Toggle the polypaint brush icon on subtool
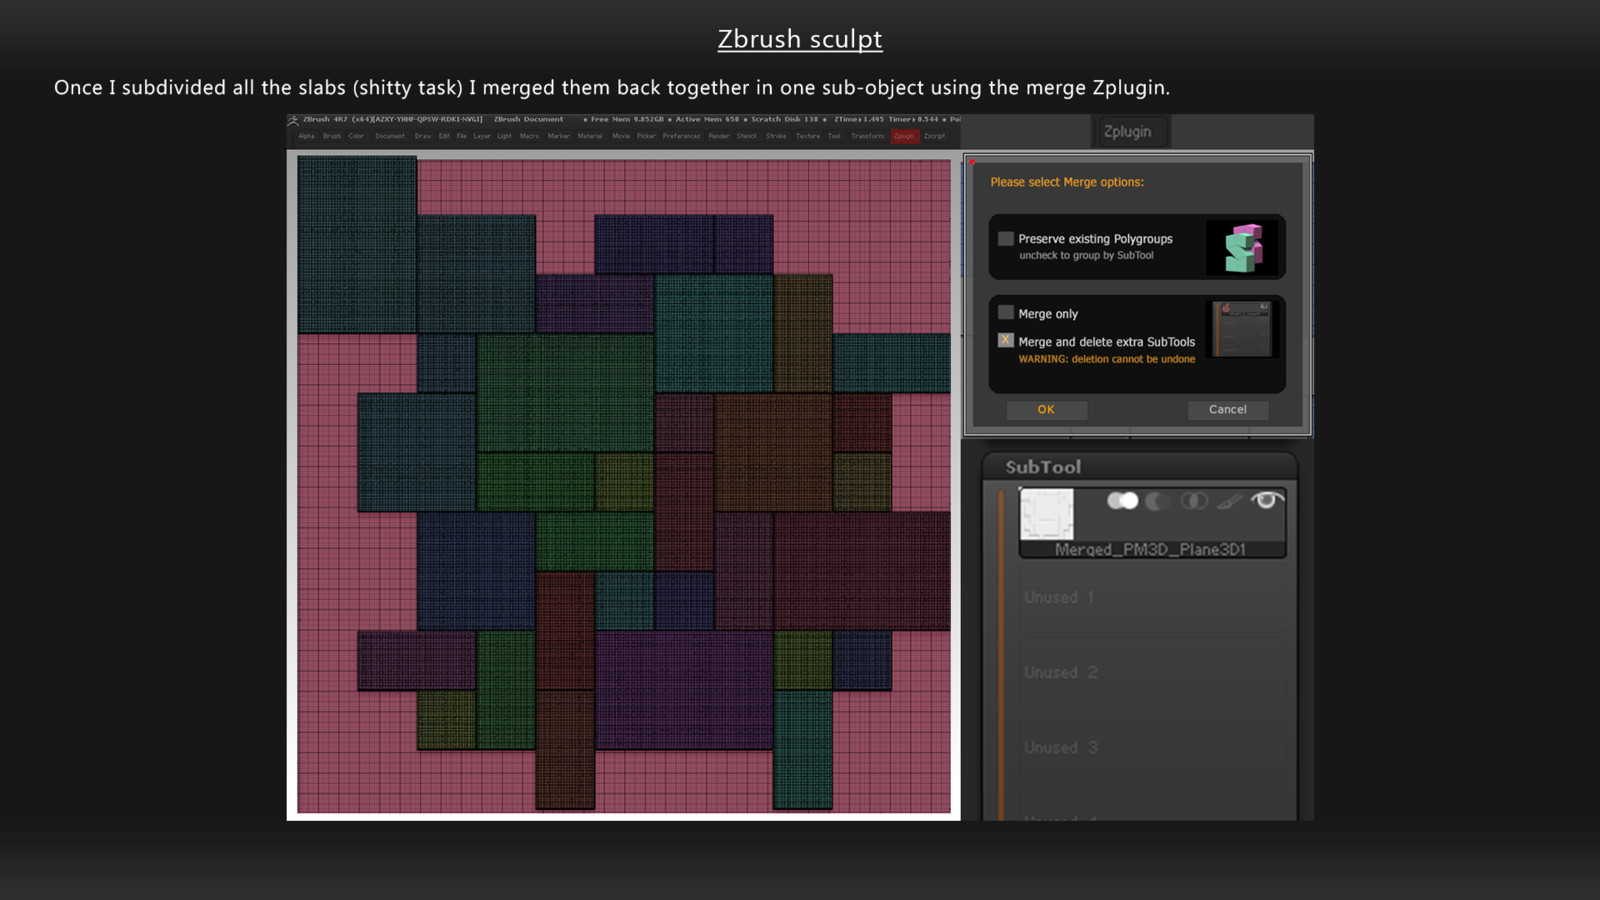The image size is (1600, 900). (x=1229, y=501)
